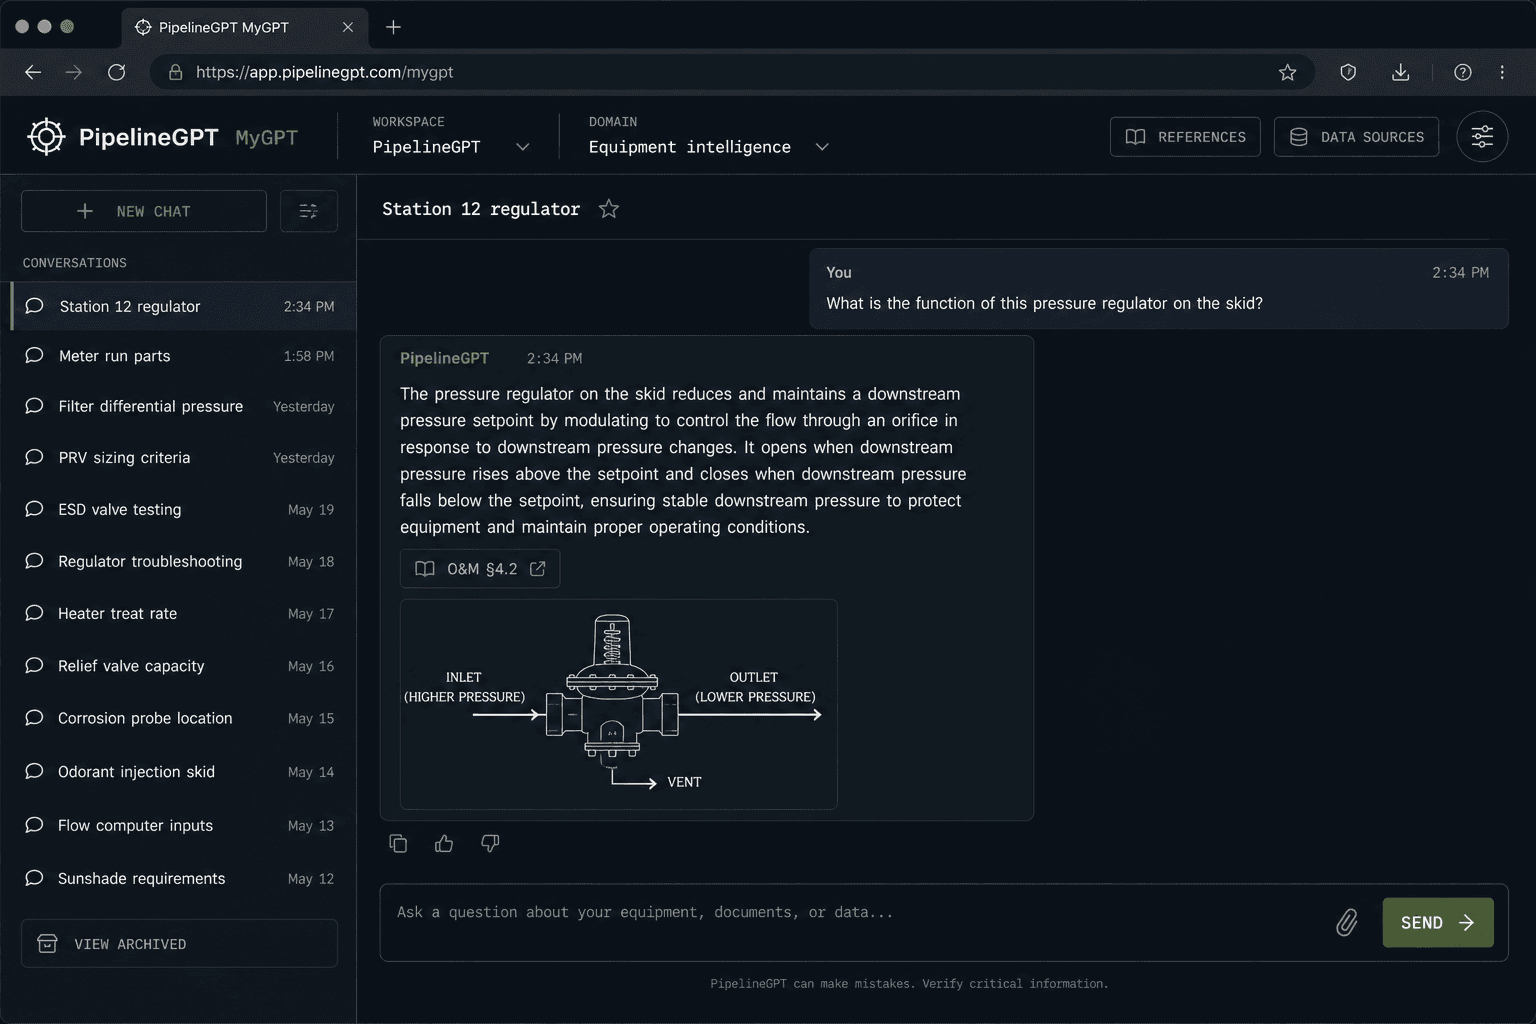Viewport: 1536px width, 1024px height.
Task: Open browser downloads
Action: [1401, 72]
